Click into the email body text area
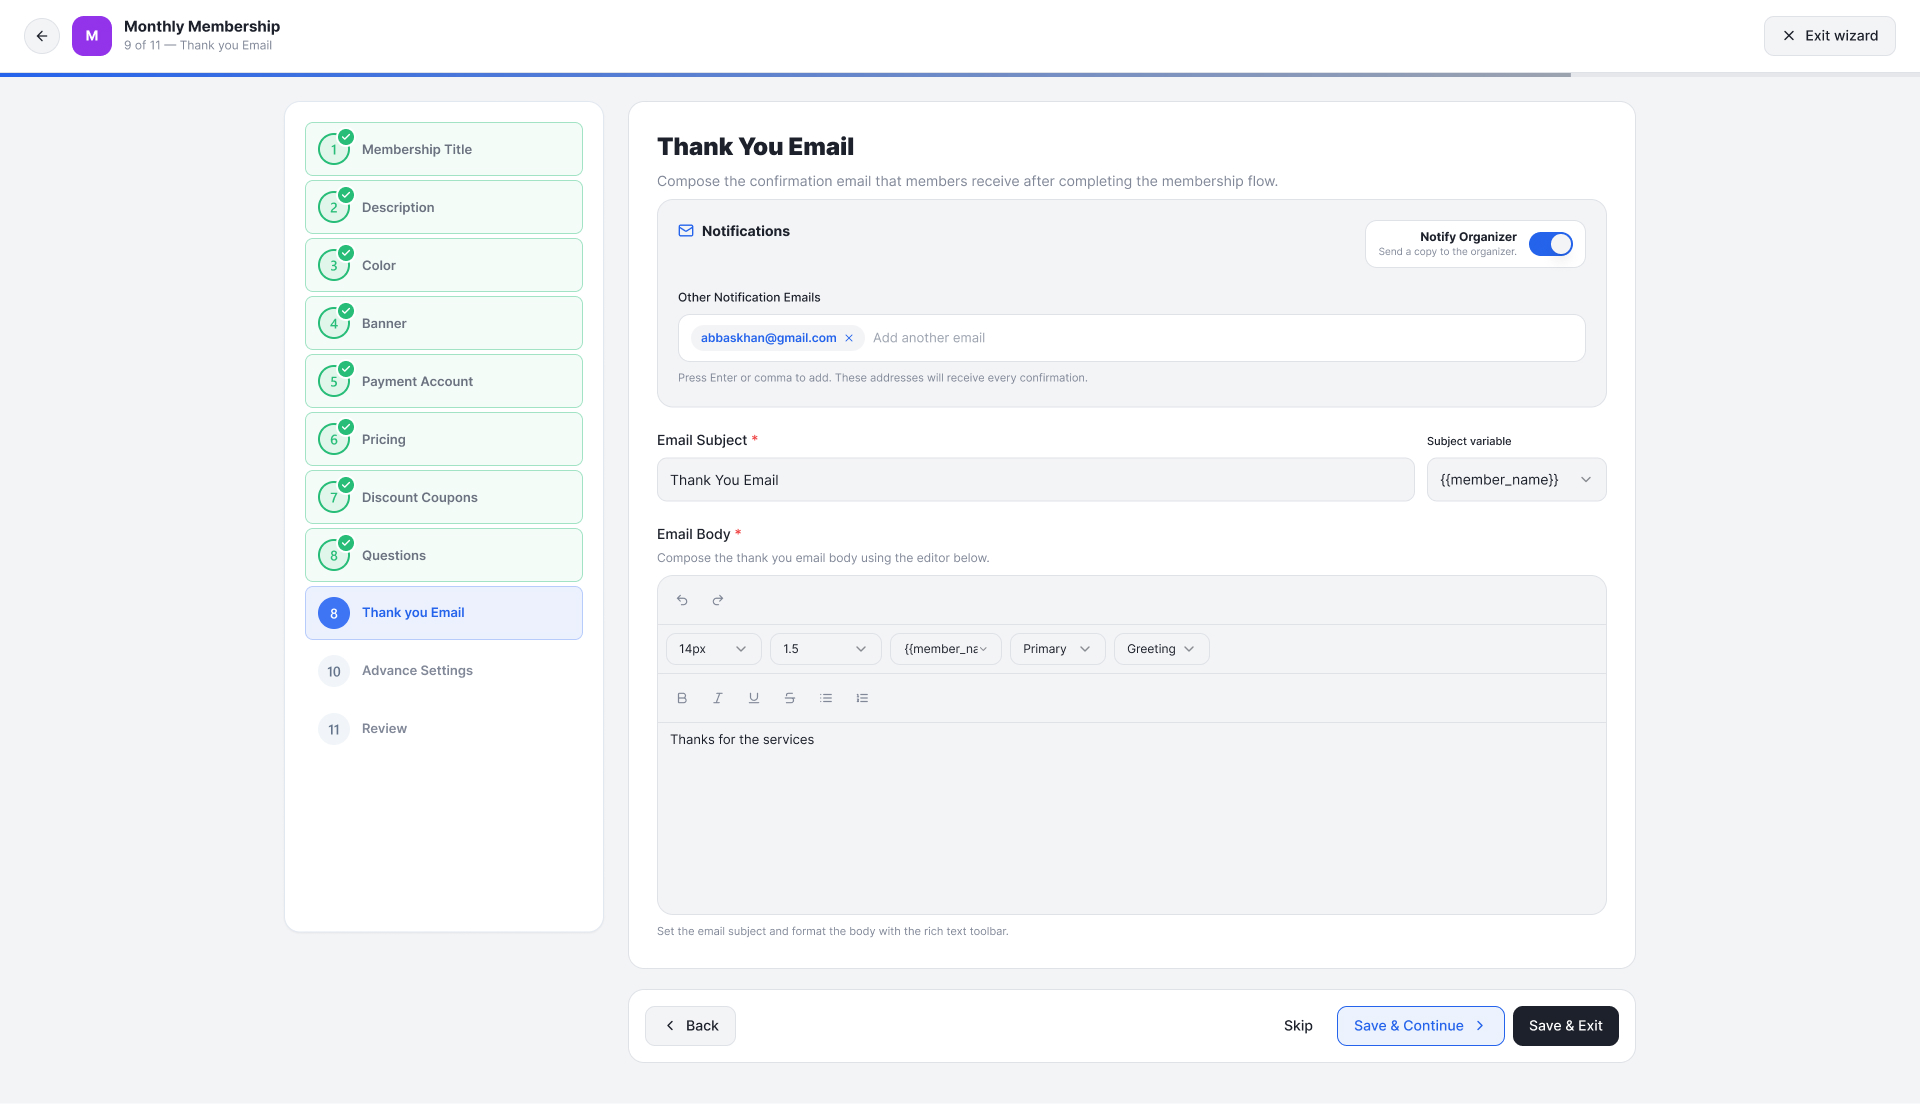Image resolution: width=1920 pixels, height=1104 pixels. click(x=1131, y=818)
